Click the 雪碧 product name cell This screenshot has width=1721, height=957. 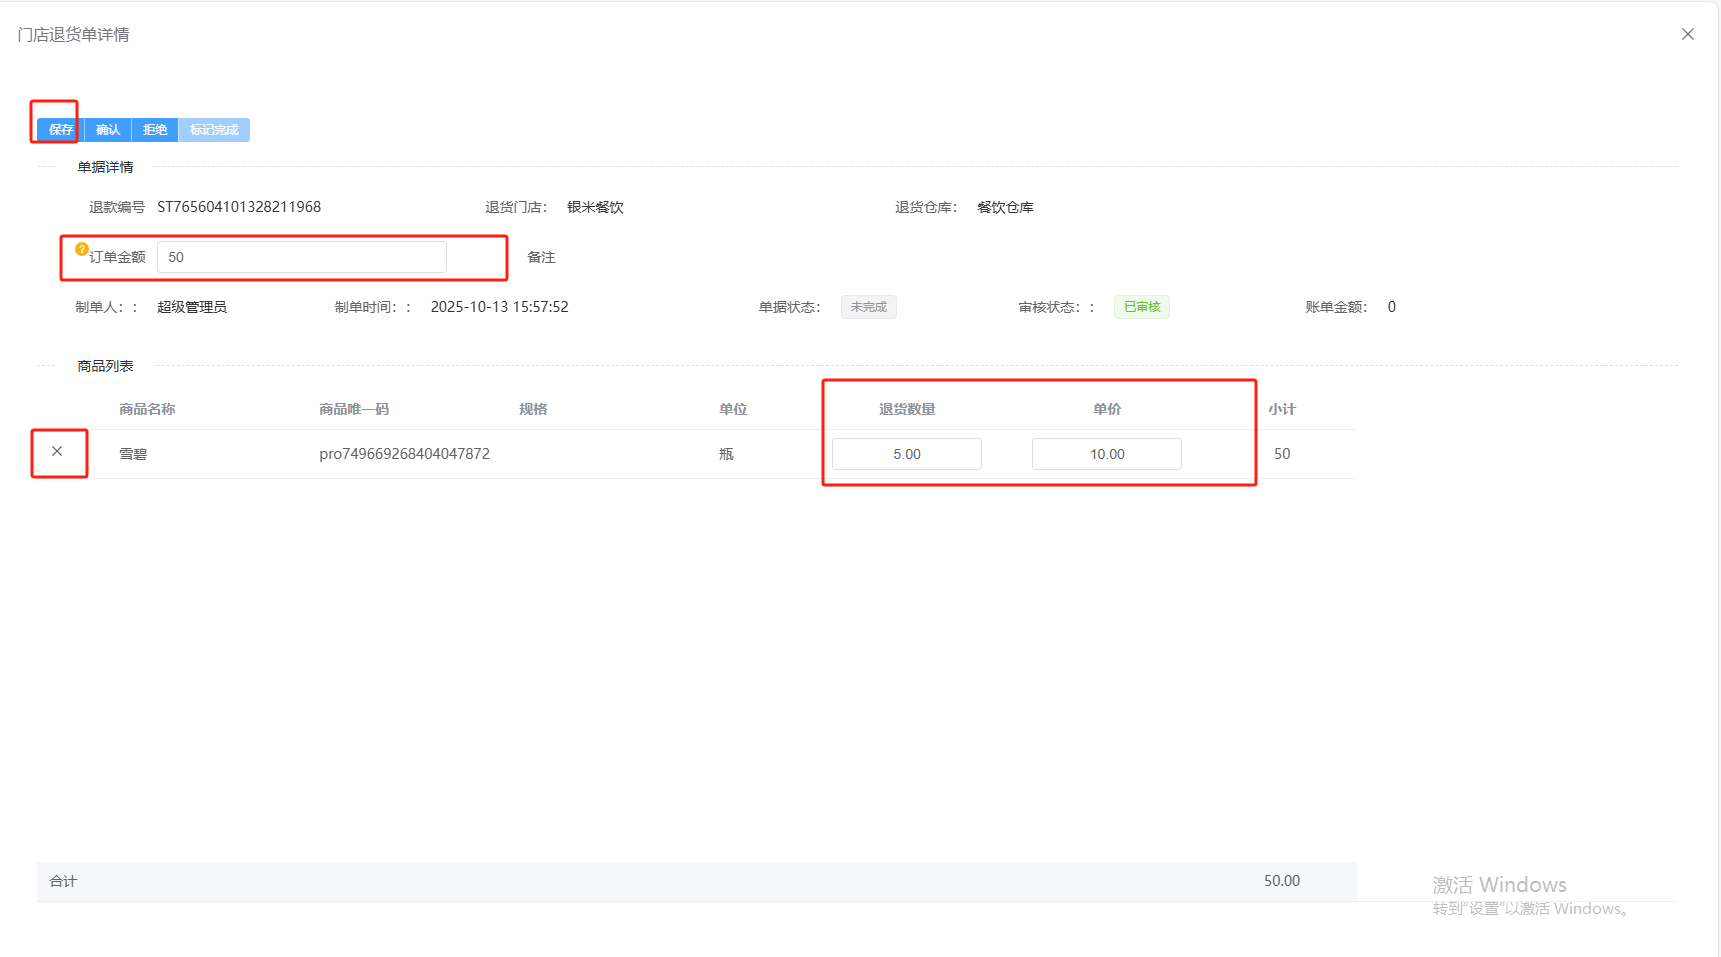133,454
